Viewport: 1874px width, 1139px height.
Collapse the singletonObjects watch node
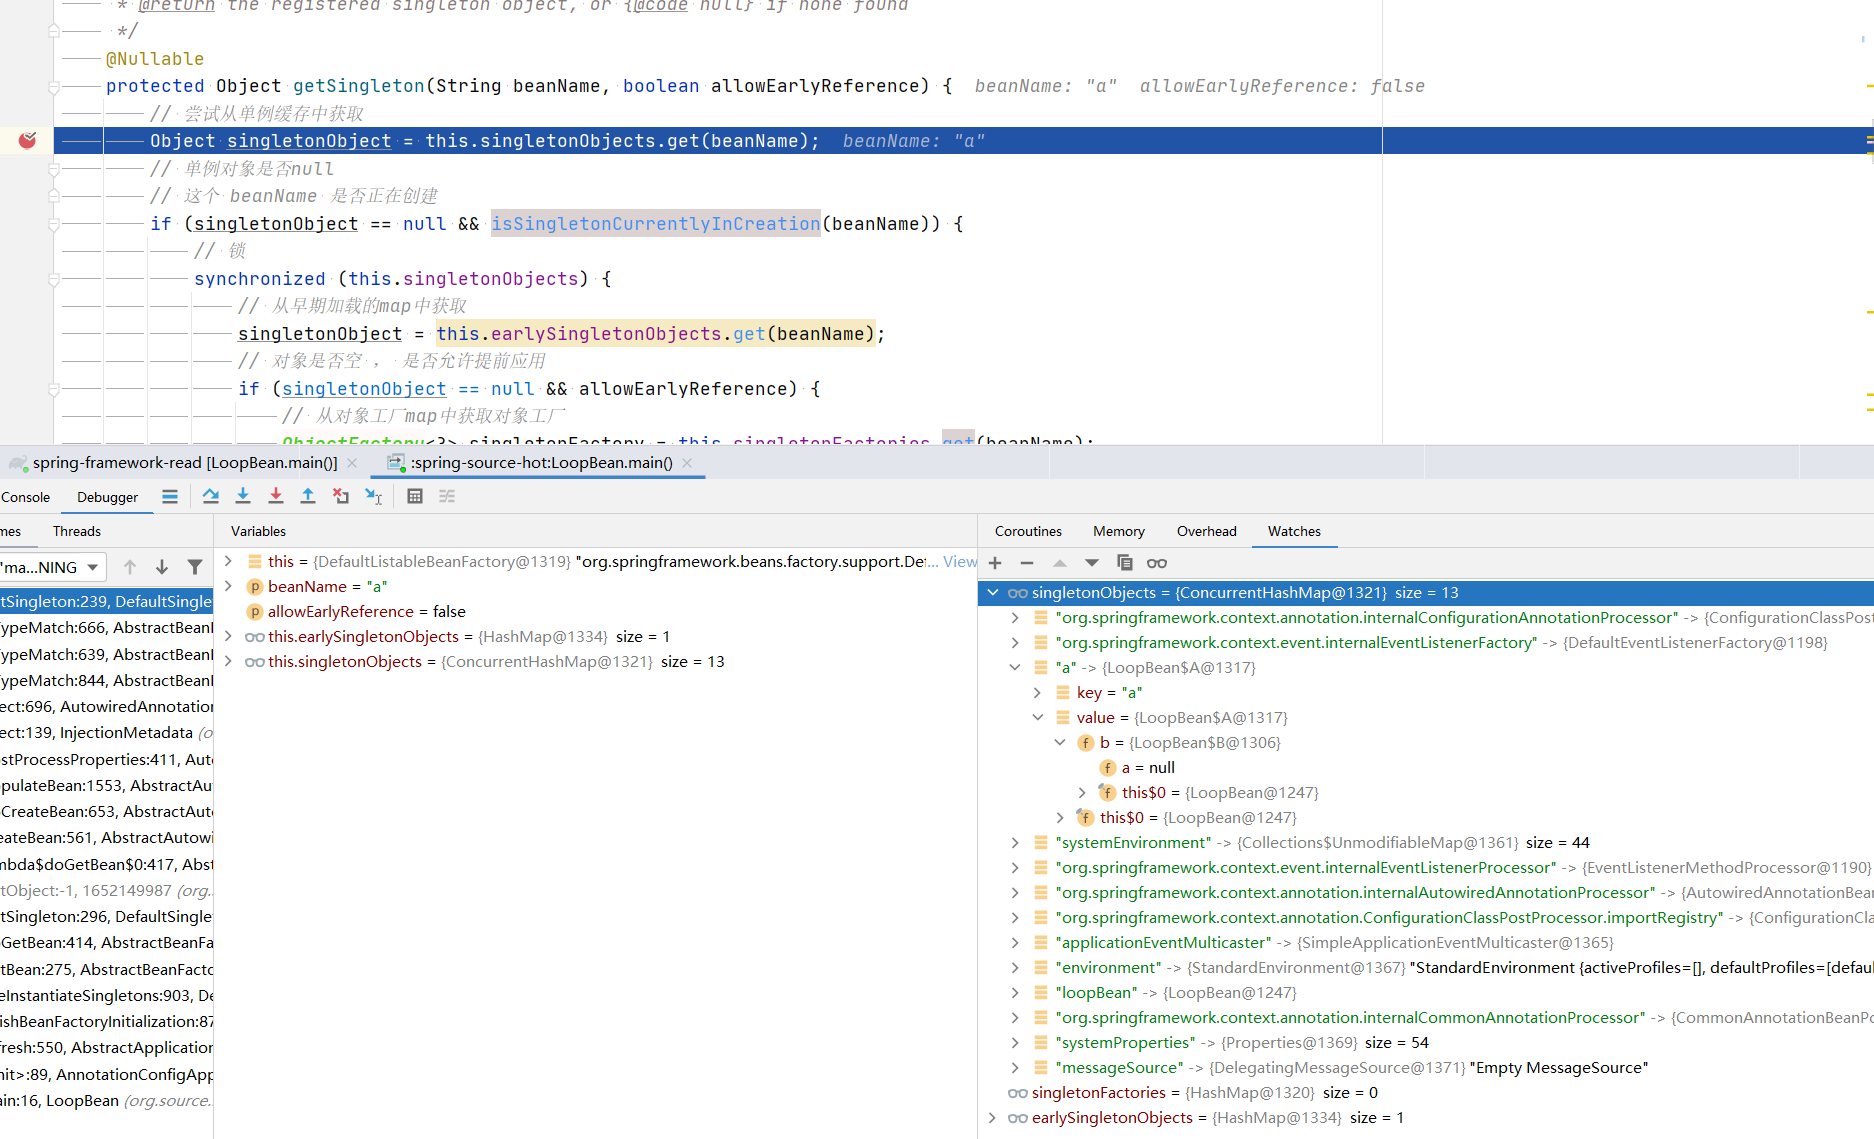[993, 593]
